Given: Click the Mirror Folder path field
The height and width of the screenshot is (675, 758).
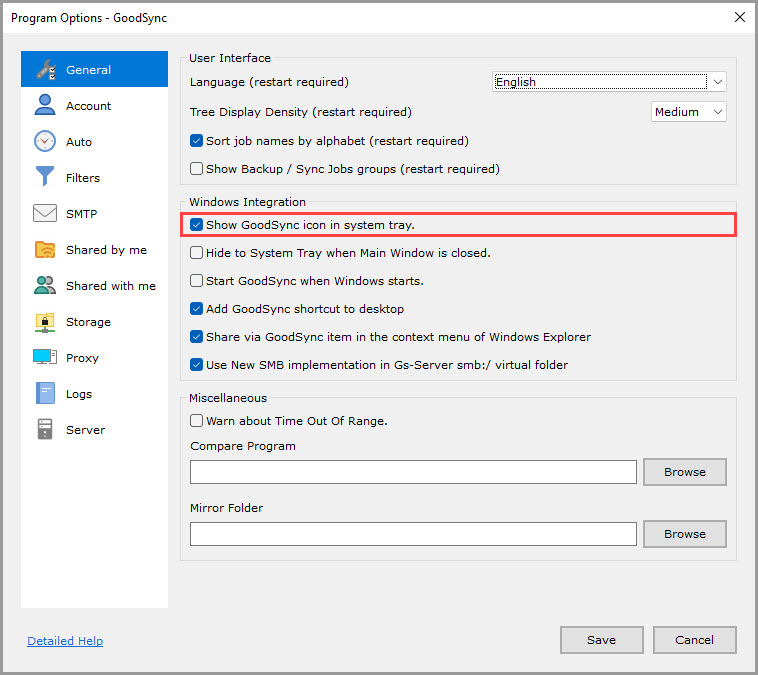Looking at the screenshot, I should tap(413, 534).
